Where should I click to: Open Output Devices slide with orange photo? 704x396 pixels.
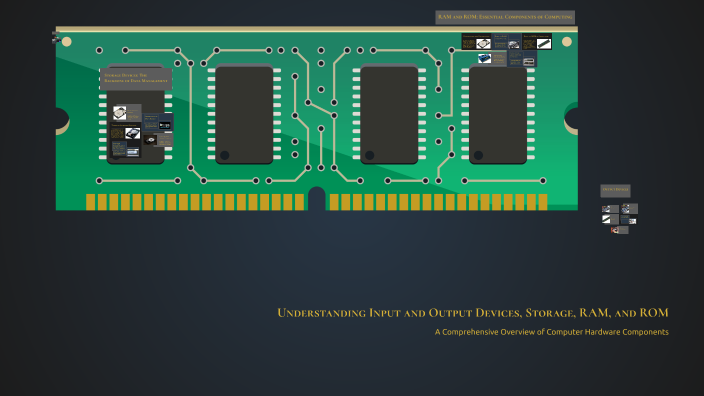[620, 230]
